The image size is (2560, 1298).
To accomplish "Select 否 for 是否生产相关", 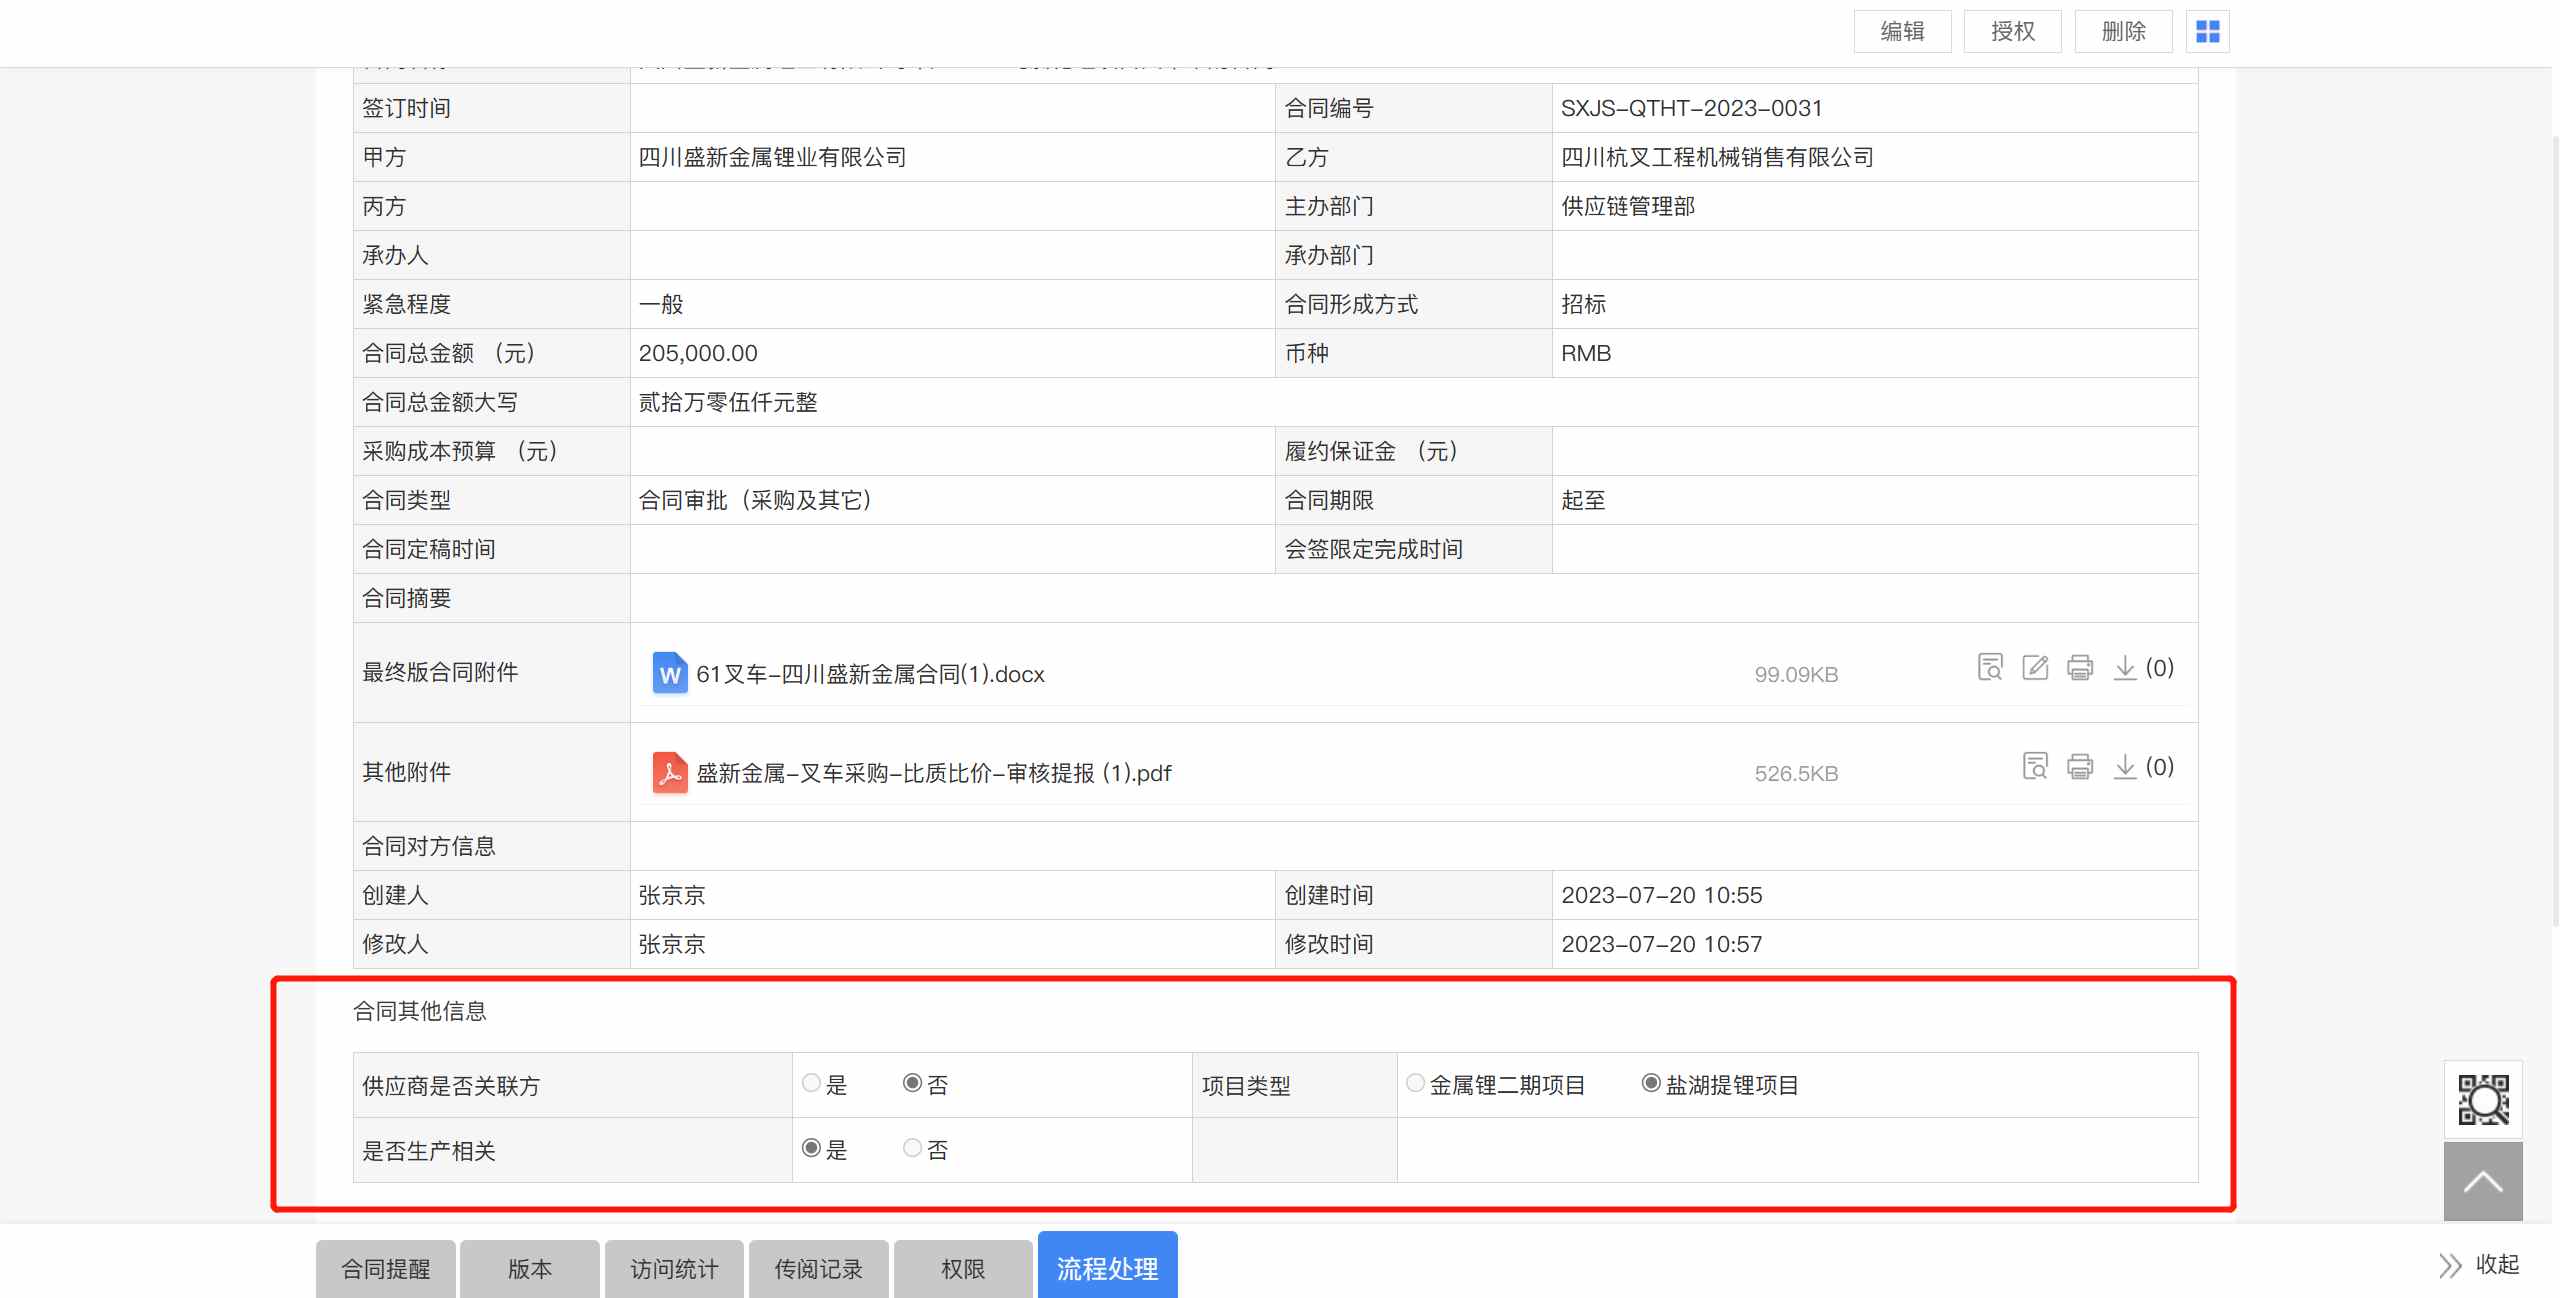I will 912,1148.
